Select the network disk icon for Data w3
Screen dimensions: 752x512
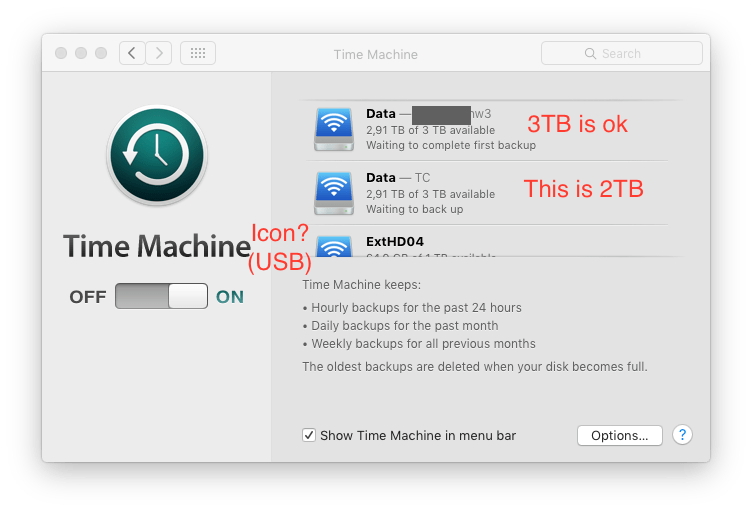[x=334, y=129]
